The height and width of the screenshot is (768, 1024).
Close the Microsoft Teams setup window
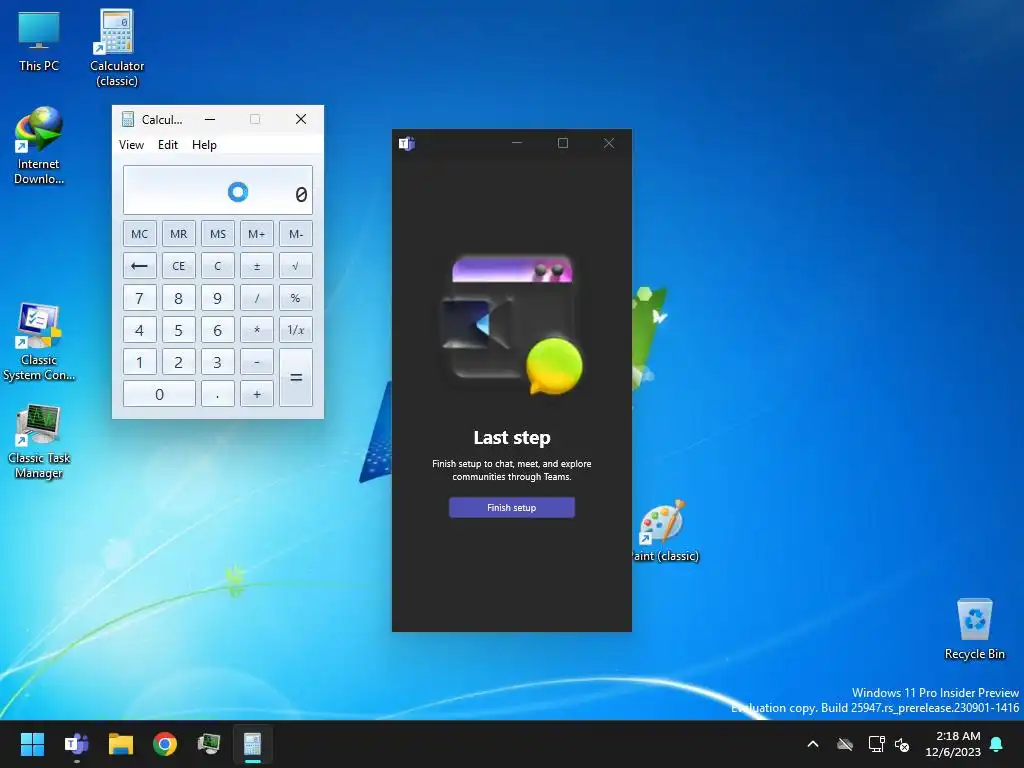[609, 143]
